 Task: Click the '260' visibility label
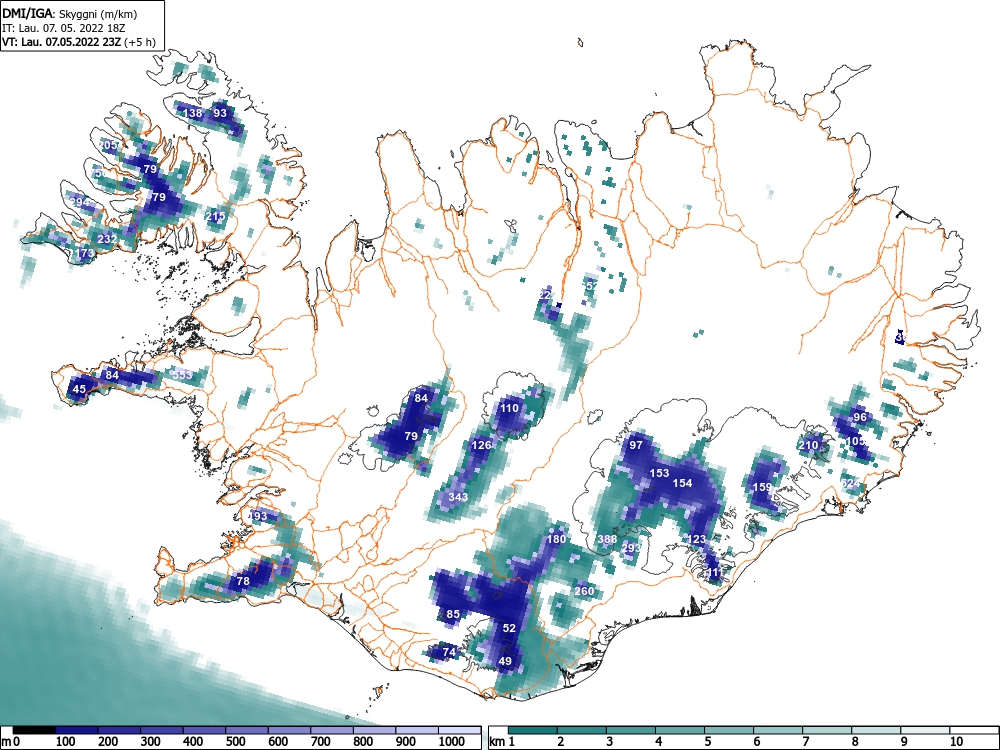584,591
